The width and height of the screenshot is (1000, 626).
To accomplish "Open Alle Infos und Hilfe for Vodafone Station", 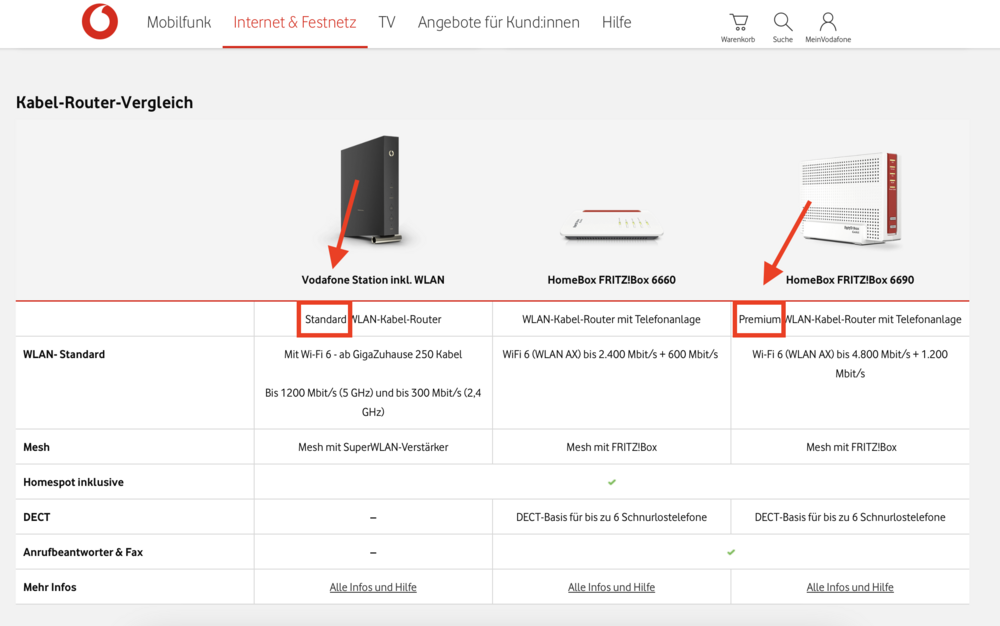I will [x=373, y=587].
